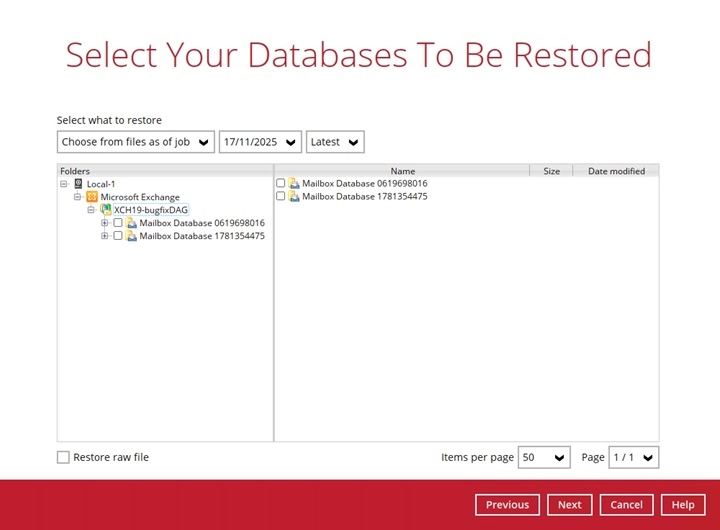Open the Items per page selector
720x530 pixels.
pyautogui.click(x=545, y=457)
